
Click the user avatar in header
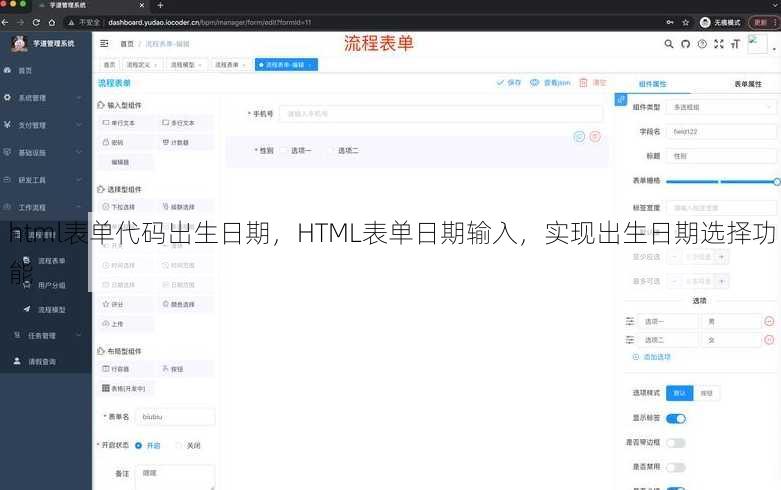[757, 44]
